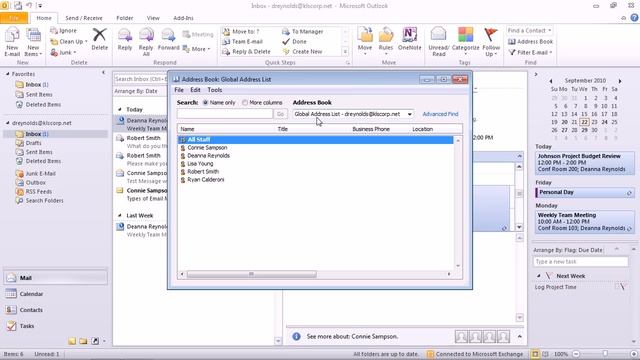
Task: Switch to the Send / Receive tab
Action: (84, 18)
